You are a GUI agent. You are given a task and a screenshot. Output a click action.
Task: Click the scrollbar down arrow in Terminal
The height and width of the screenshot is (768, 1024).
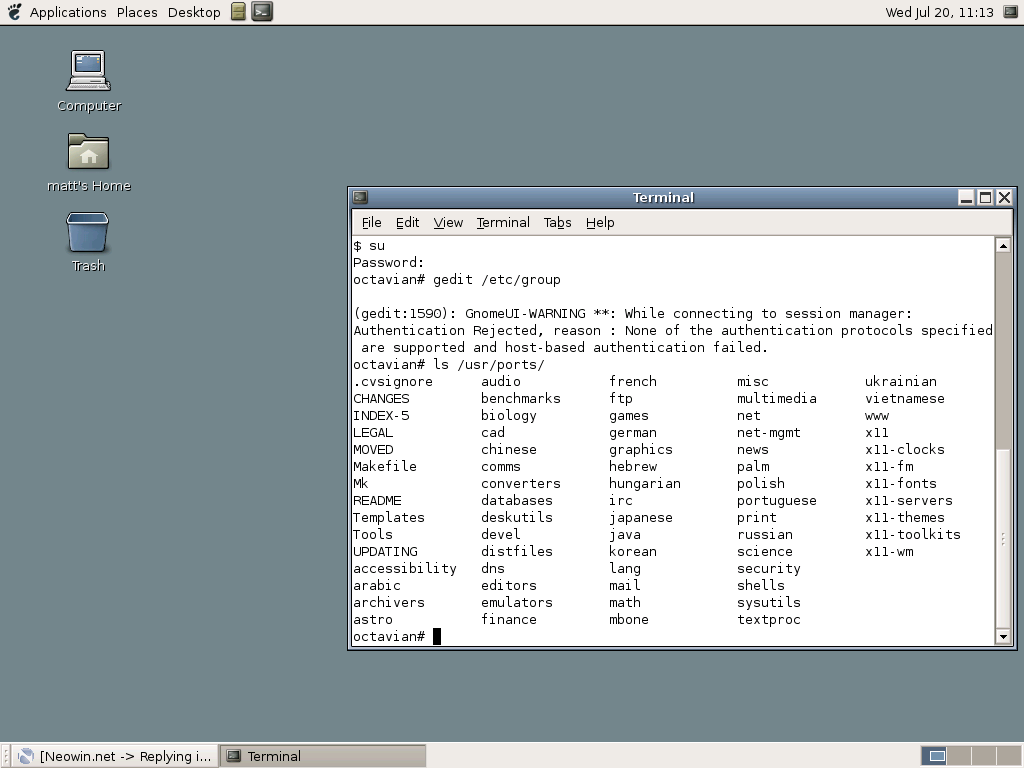[x=1003, y=636]
